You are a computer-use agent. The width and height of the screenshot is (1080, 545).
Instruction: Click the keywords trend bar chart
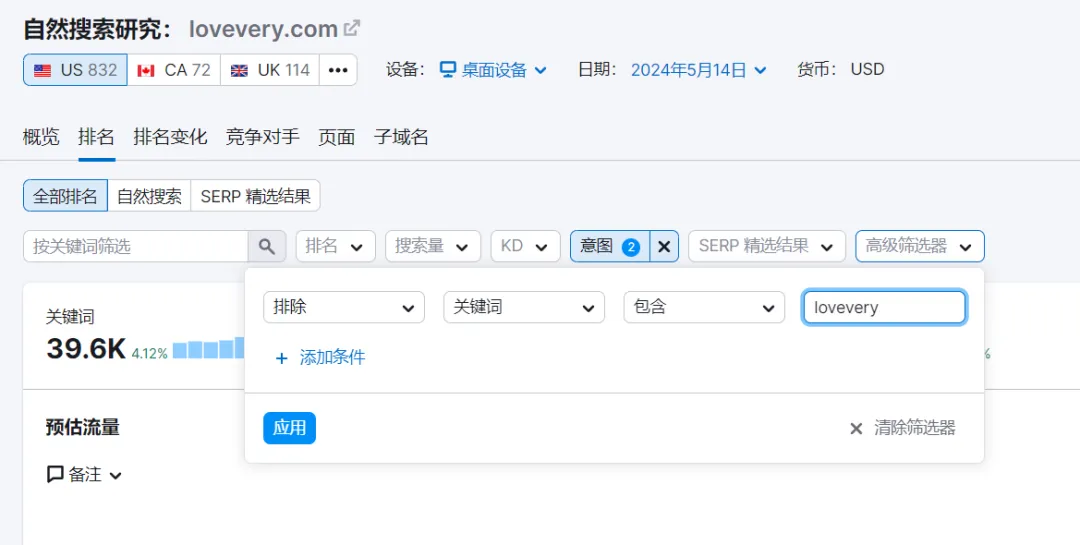point(209,348)
